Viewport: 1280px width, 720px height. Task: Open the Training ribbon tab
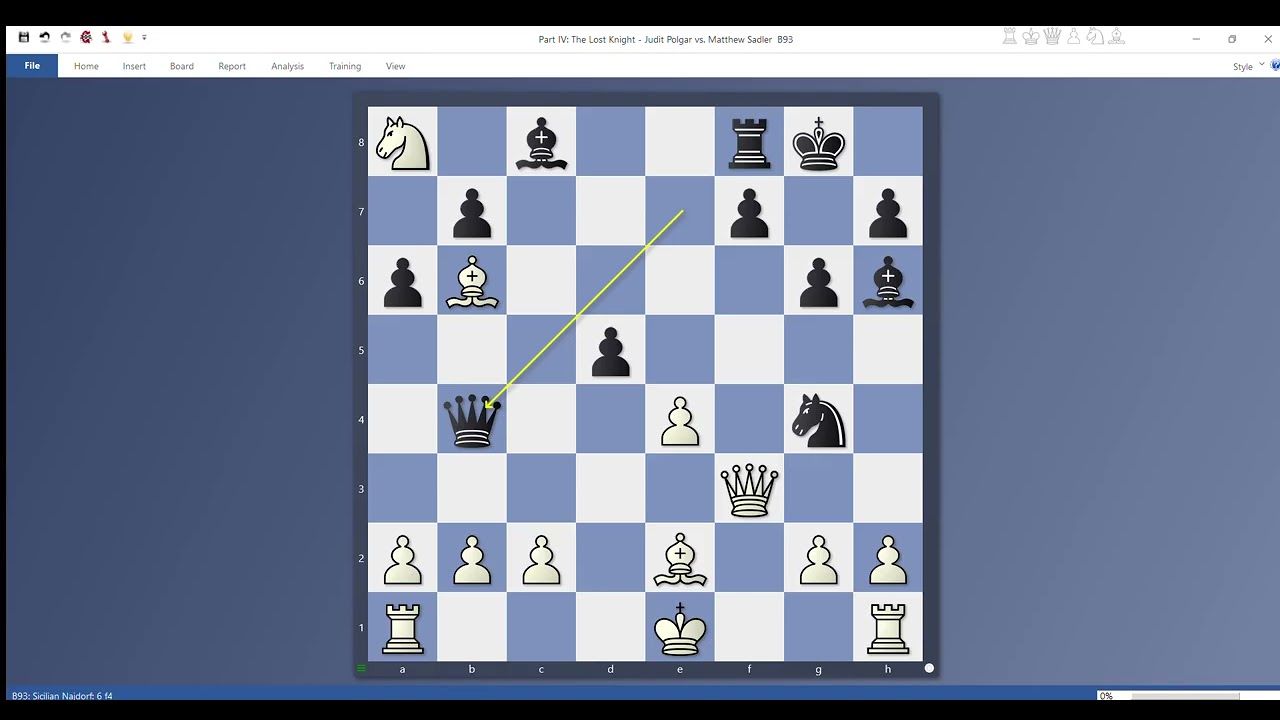(345, 66)
